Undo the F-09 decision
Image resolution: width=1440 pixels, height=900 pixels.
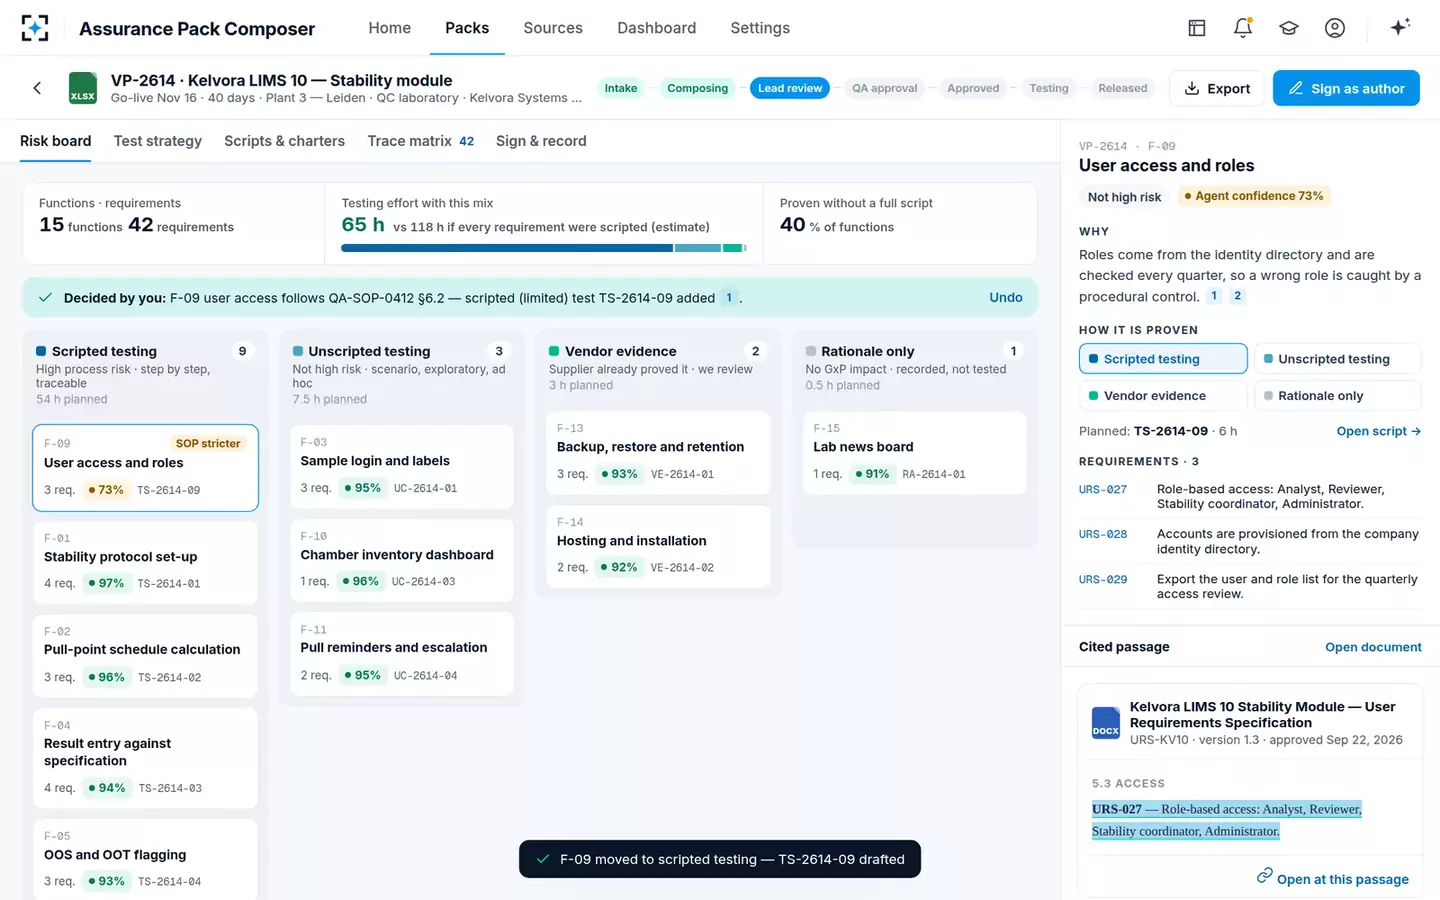point(1005,297)
